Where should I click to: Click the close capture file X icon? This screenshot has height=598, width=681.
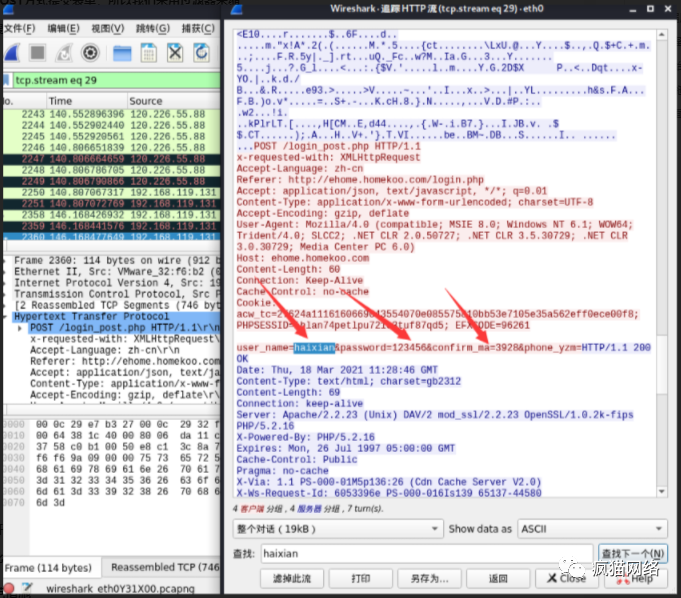175,53
